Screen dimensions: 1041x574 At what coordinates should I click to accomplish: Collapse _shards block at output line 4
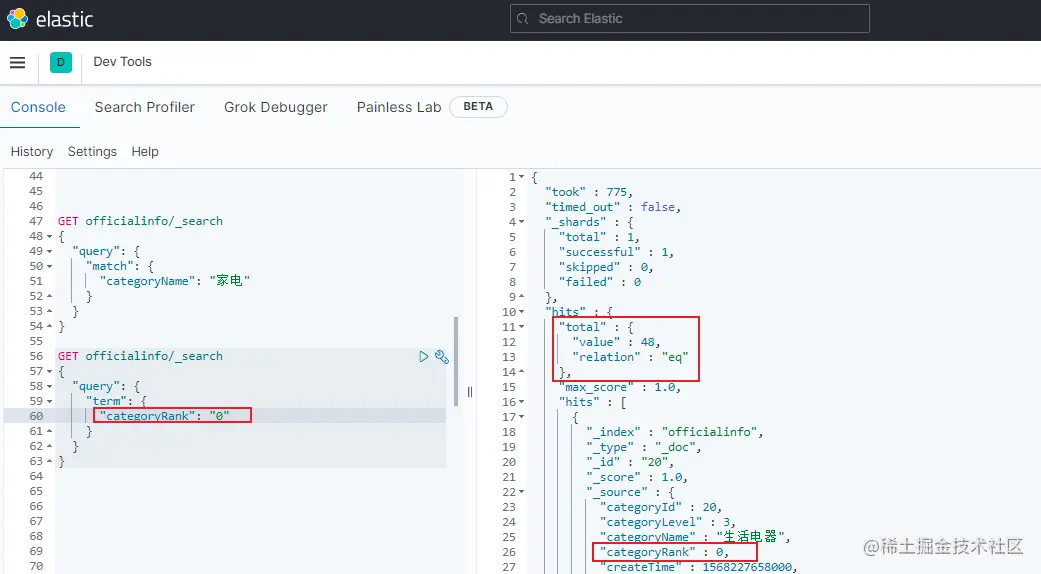point(522,222)
